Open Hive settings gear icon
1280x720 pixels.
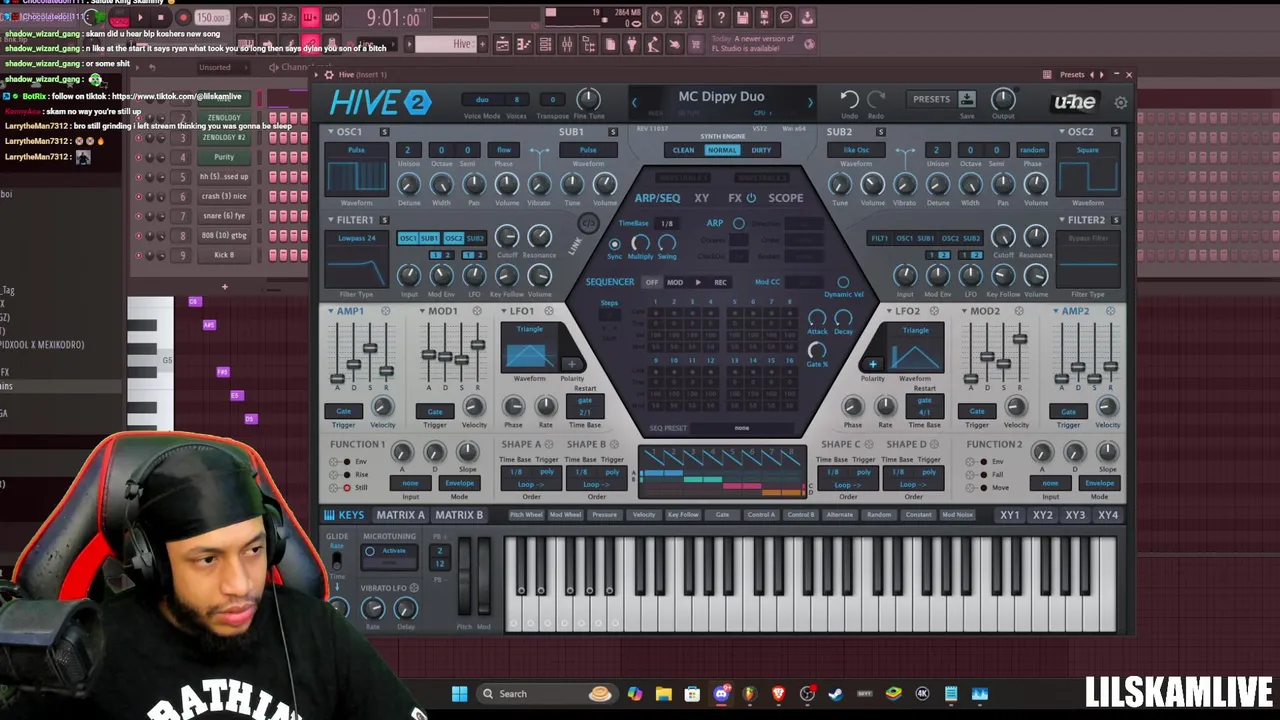click(1120, 103)
